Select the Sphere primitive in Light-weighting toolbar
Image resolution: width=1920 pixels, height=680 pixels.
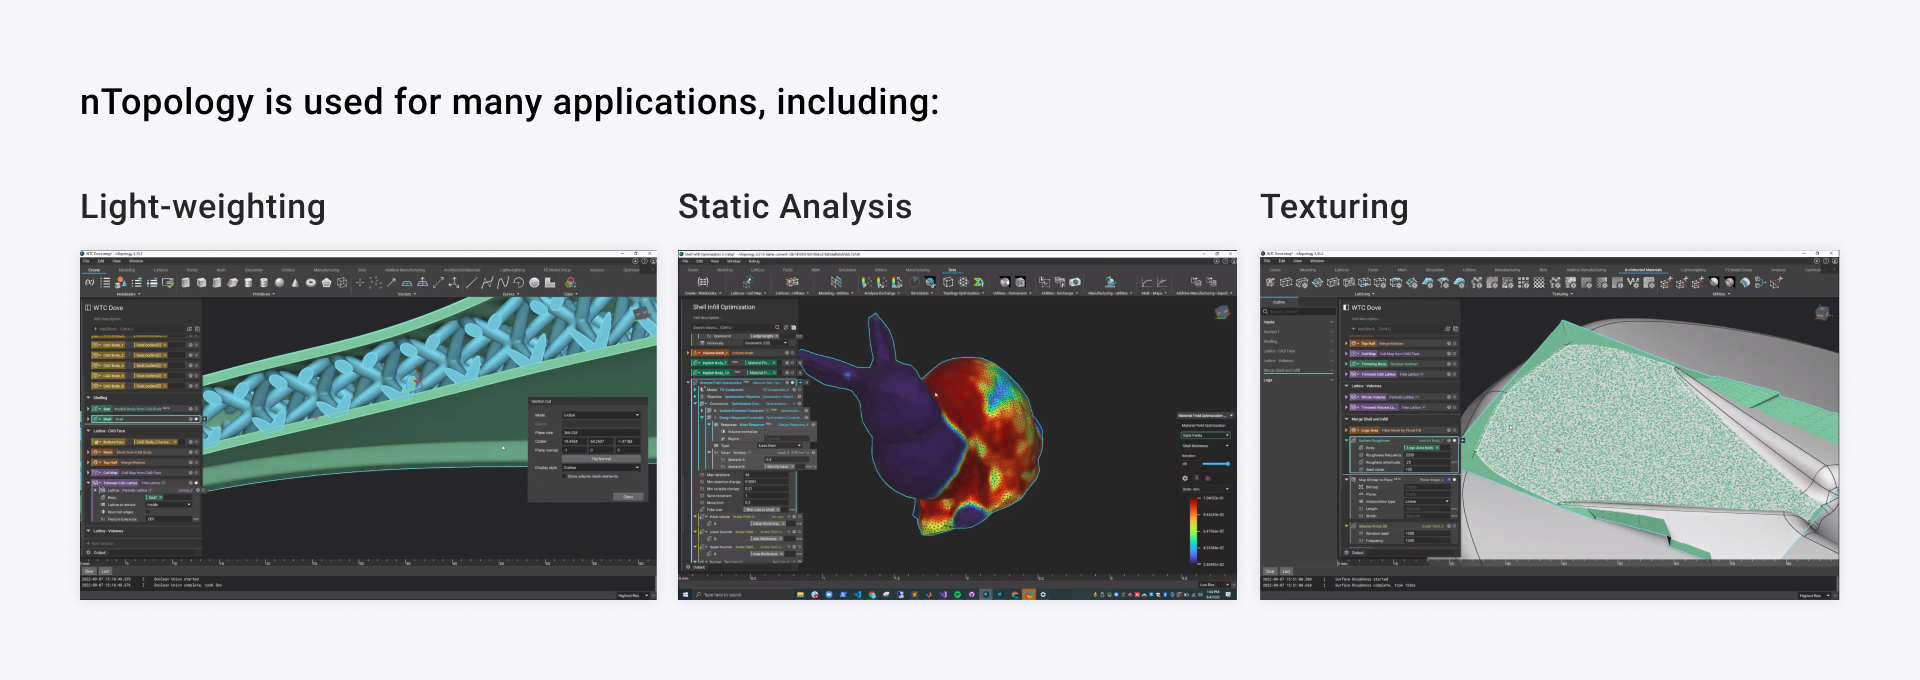point(279,283)
